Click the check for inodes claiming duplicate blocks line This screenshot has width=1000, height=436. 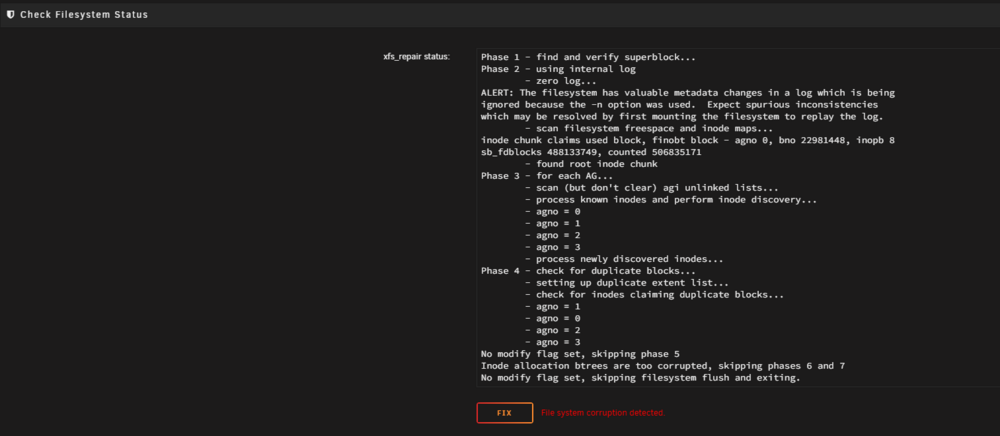pos(654,295)
